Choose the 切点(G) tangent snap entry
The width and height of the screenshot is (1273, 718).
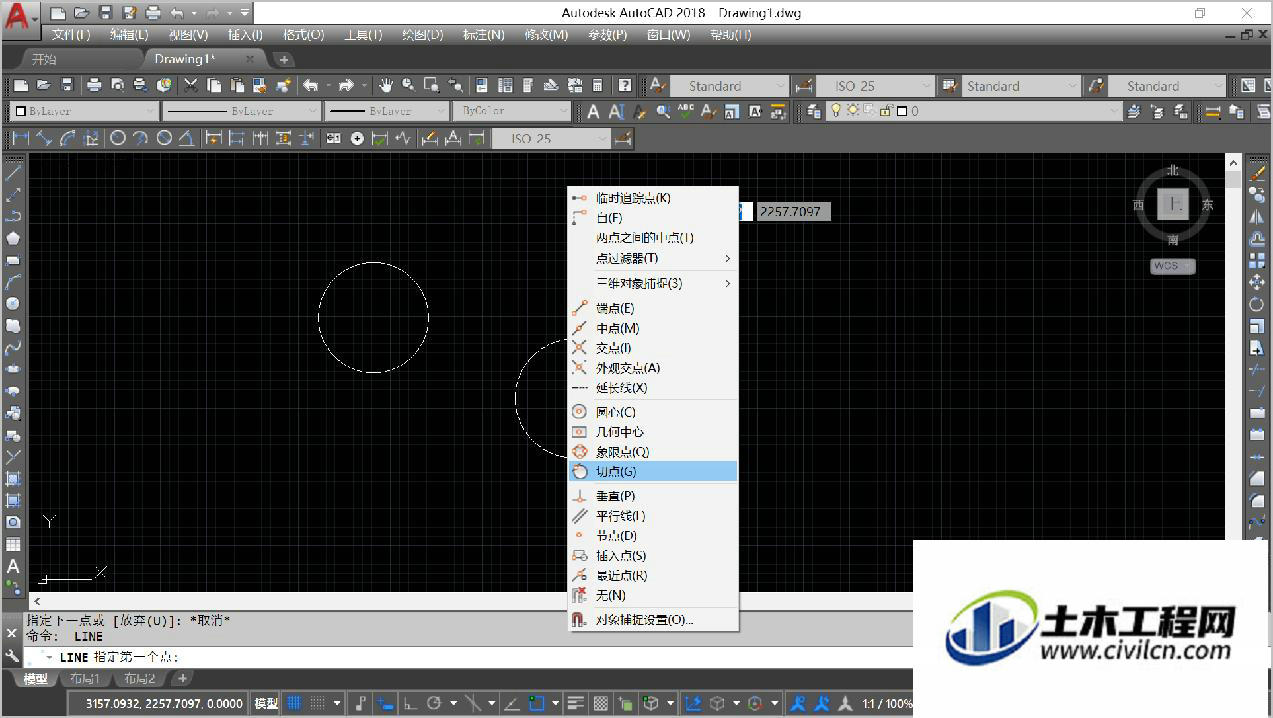tap(653, 471)
